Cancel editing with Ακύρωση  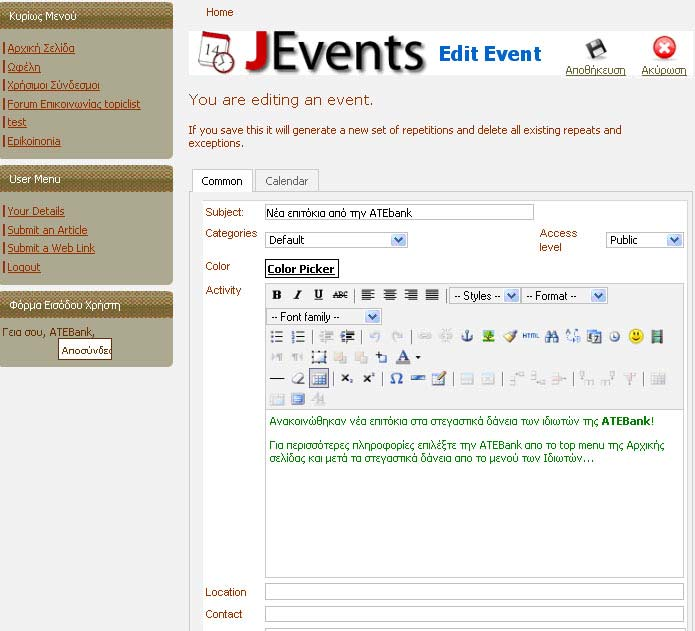pos(664,57)
